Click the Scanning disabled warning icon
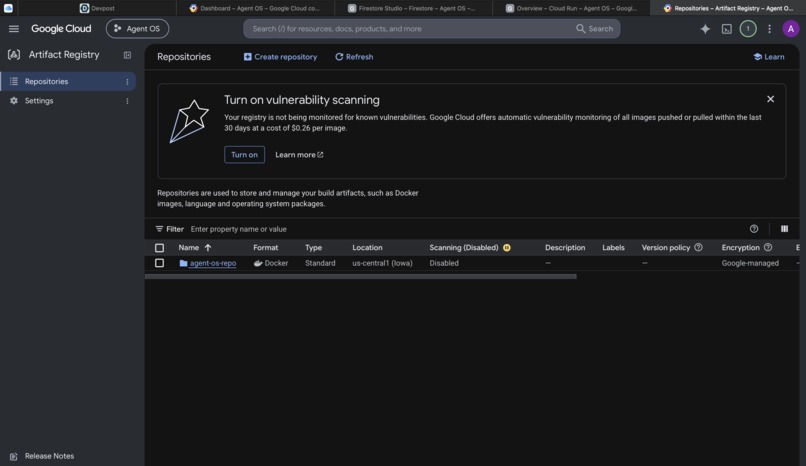 pyautogui.click(x=507, y=248)
